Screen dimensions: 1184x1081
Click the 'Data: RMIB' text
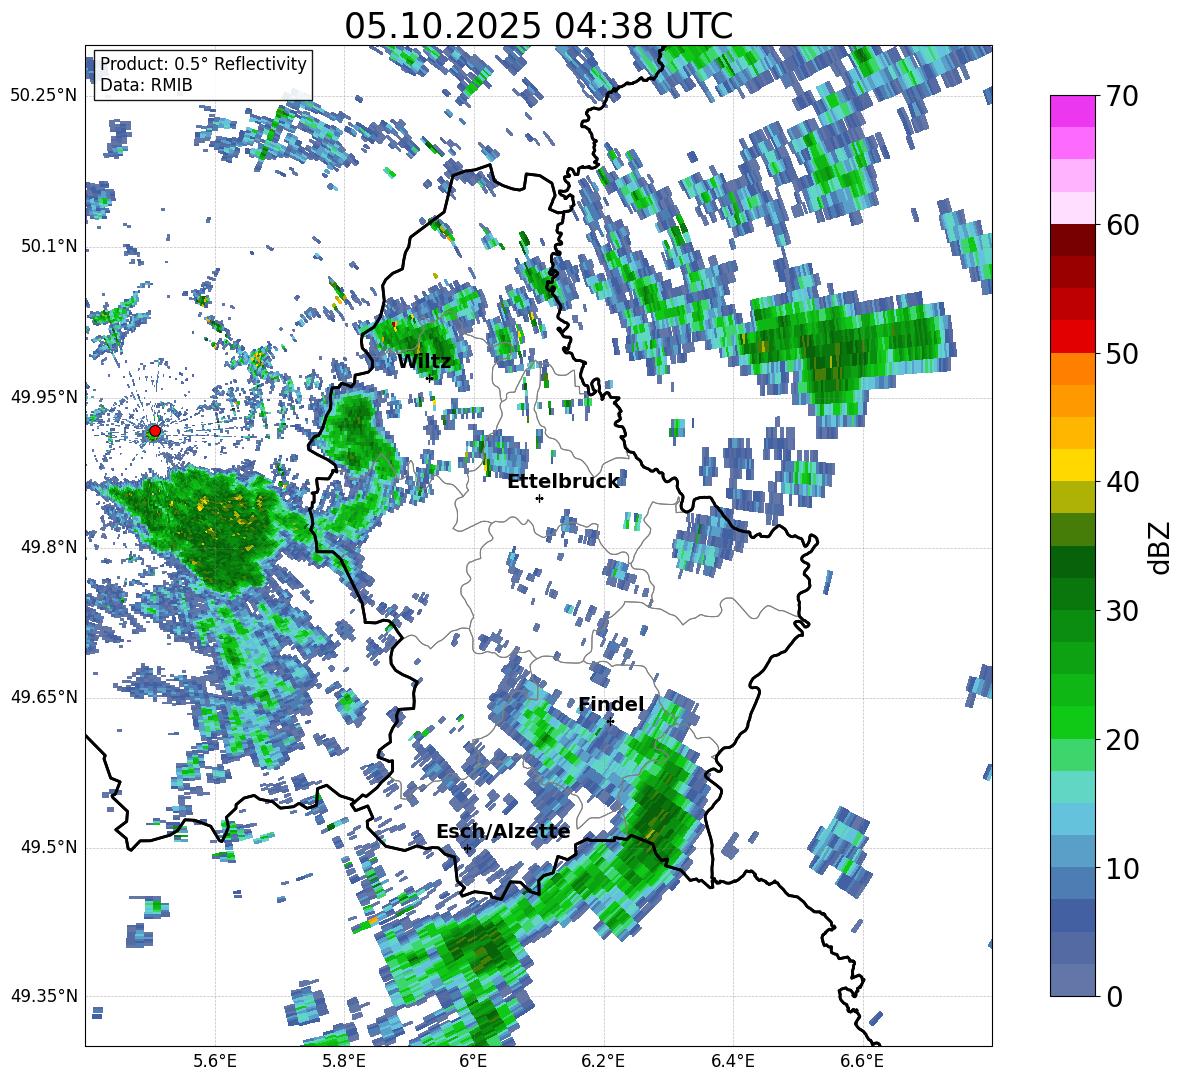[x=146, y=85]
